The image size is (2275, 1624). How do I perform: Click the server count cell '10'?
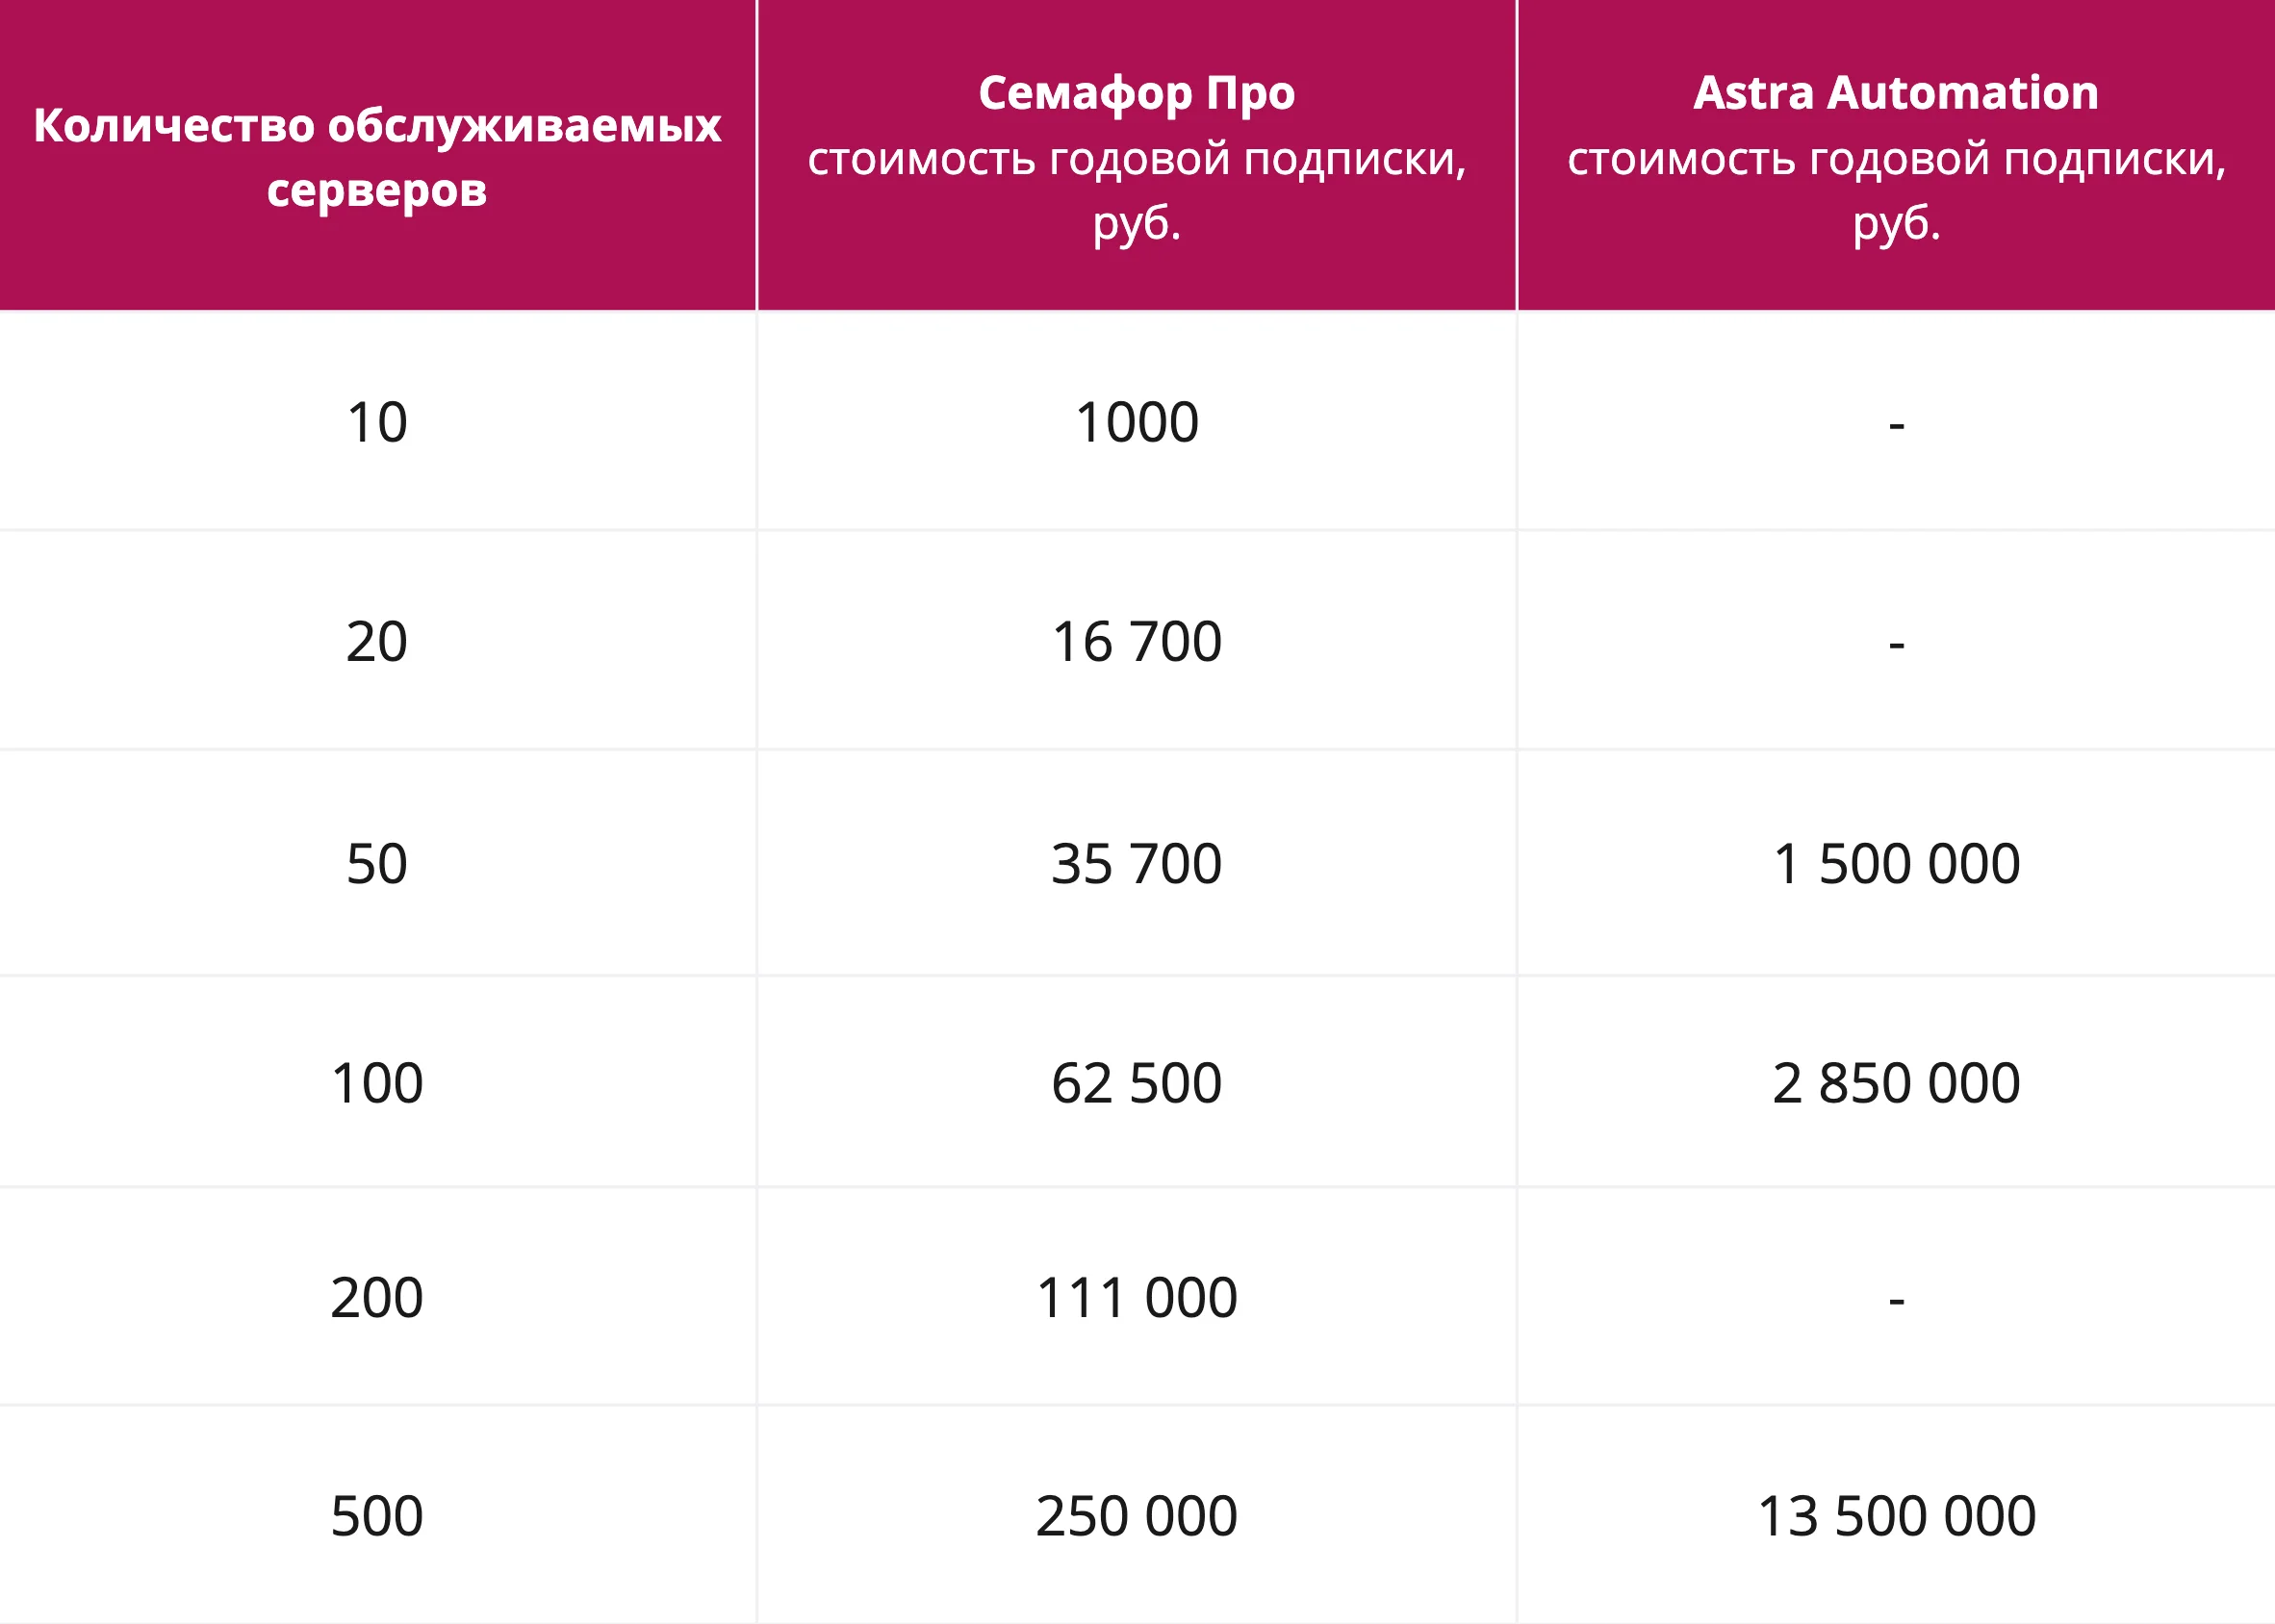377,422
